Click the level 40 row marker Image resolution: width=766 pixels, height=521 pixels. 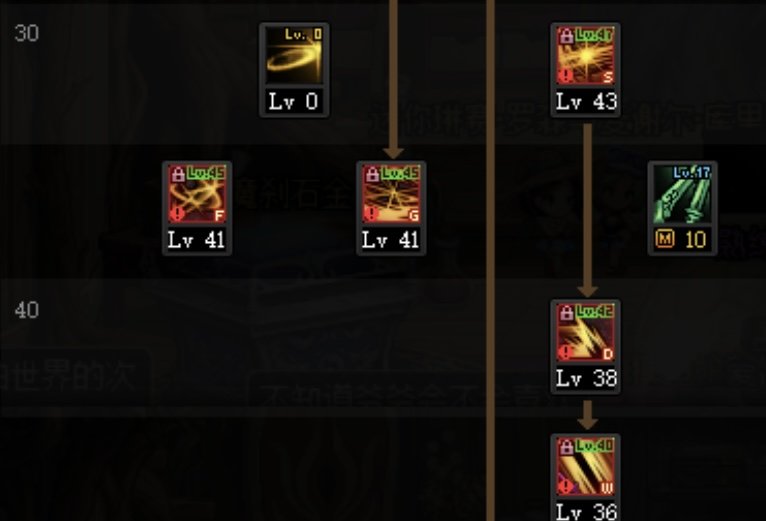pos(26,310)
